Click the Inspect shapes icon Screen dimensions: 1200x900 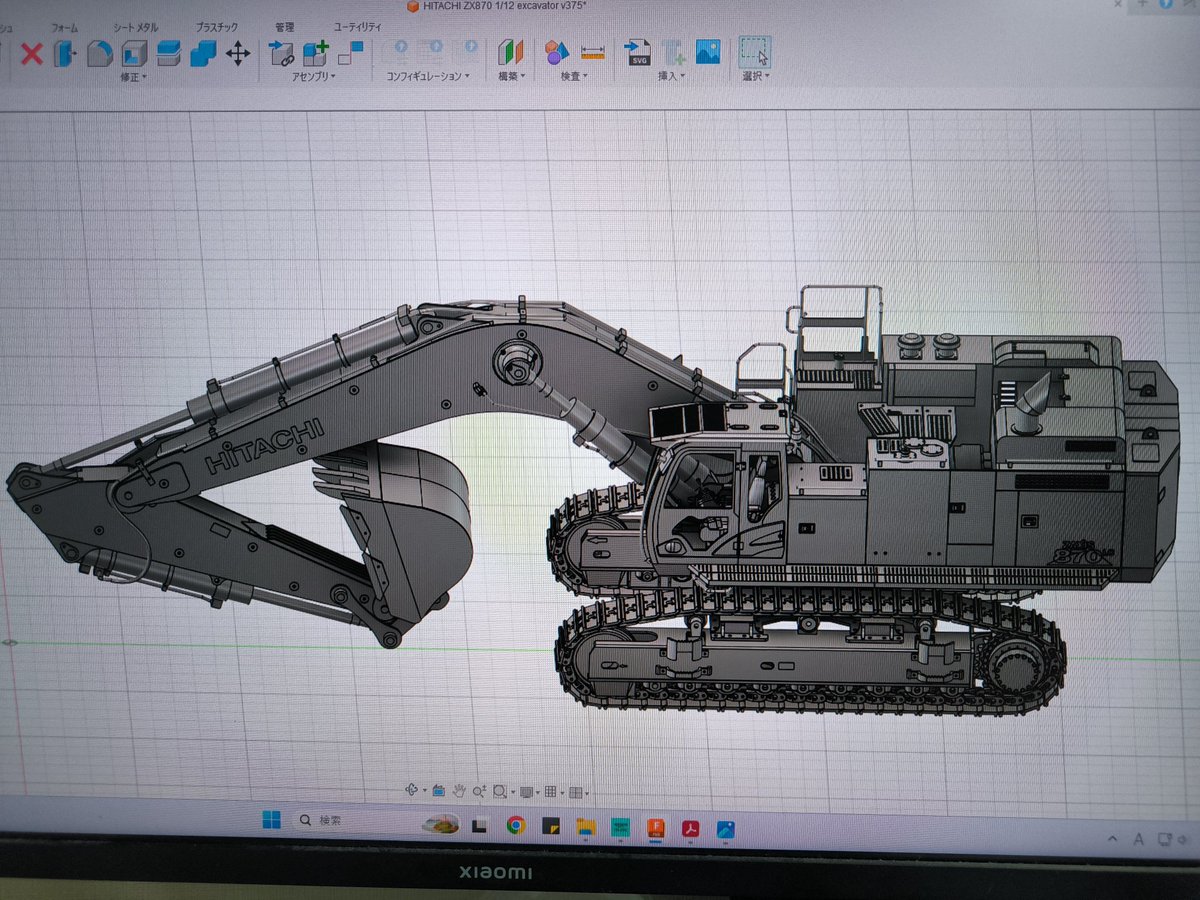pos(557,51)
